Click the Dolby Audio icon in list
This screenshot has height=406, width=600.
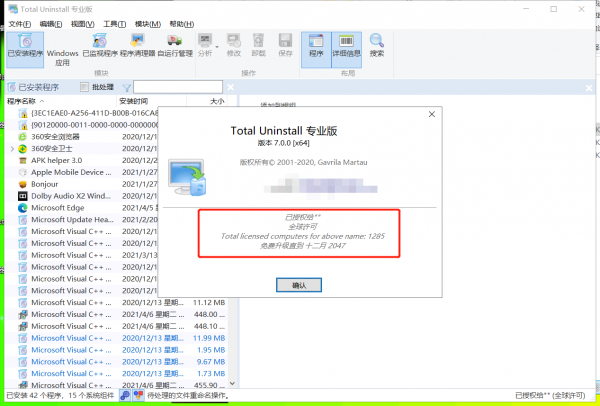coord(23,196)
